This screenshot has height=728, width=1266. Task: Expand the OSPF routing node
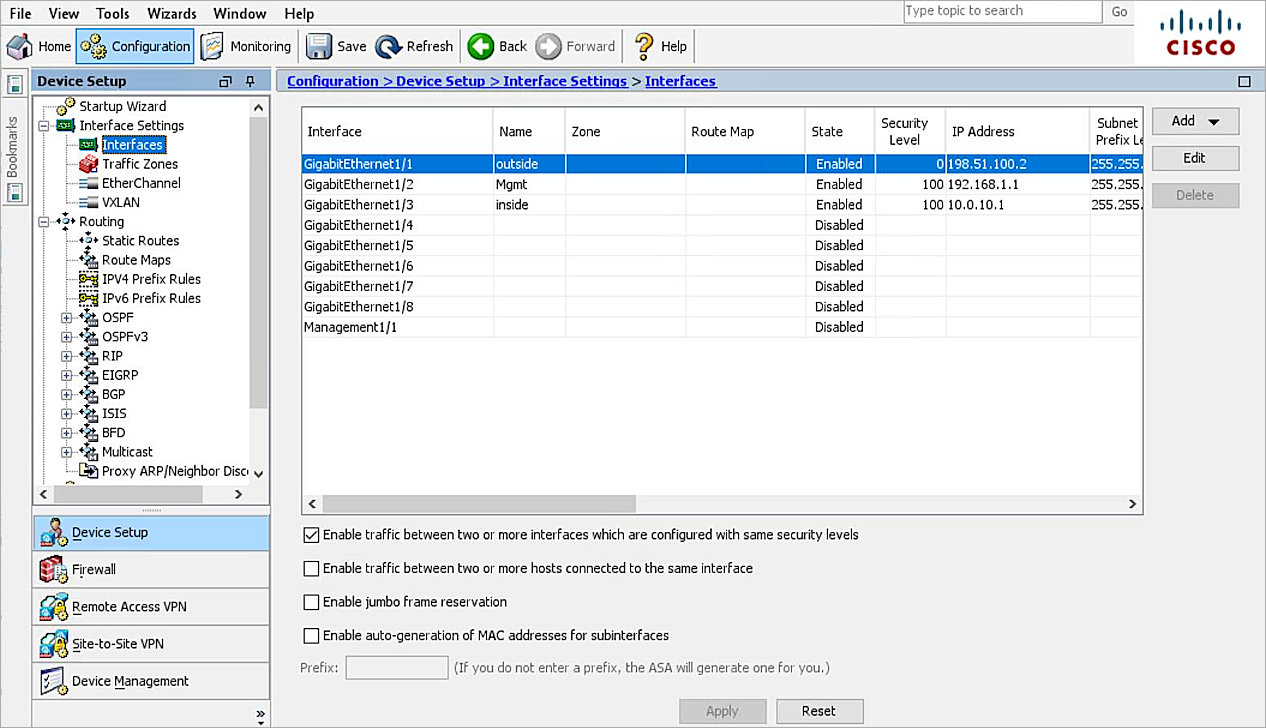click(65, 317)
